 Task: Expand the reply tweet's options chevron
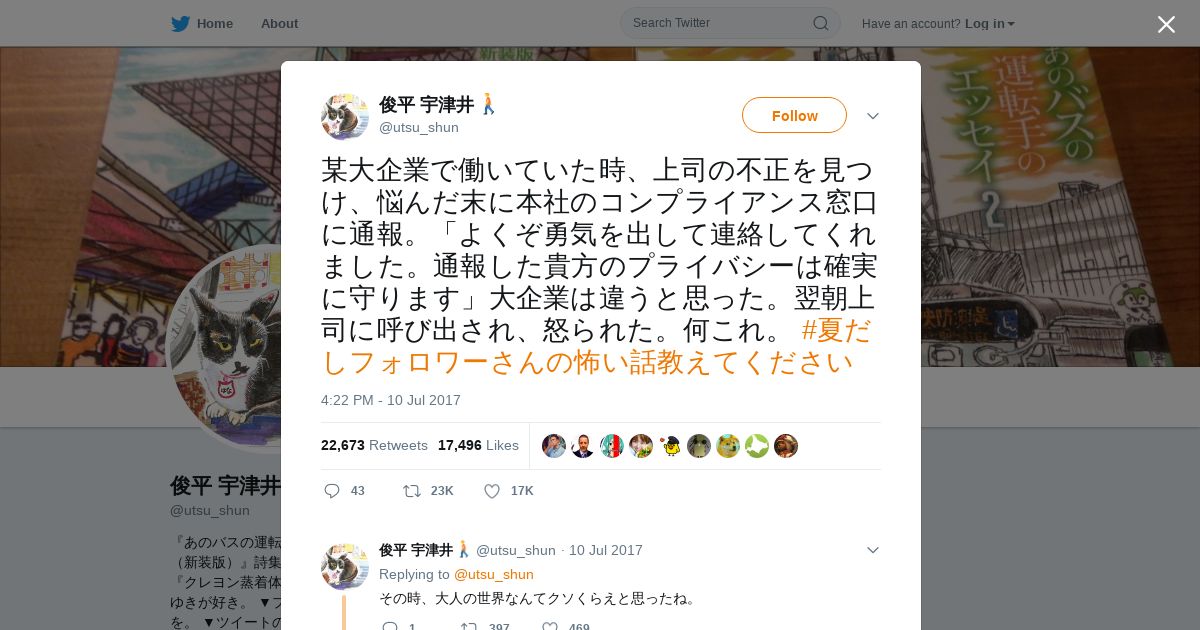873,550
